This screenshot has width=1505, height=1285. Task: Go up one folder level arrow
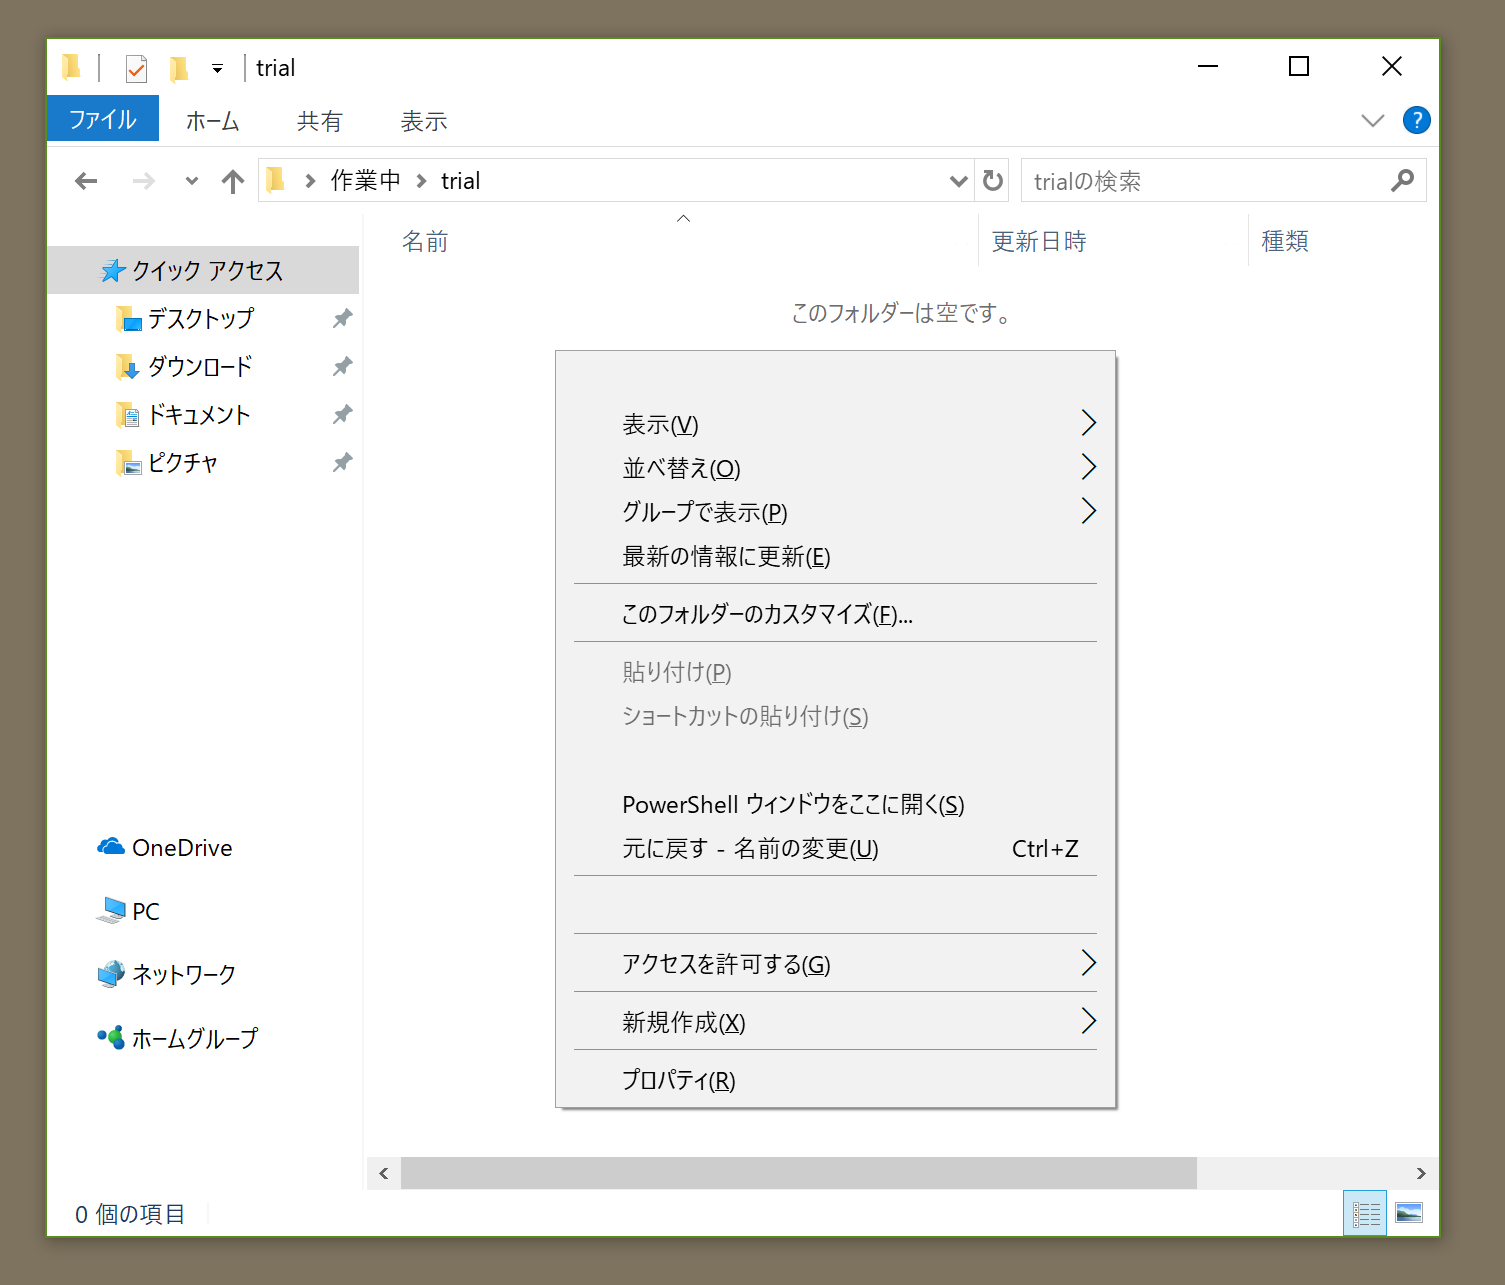click(x=233, y=181)
